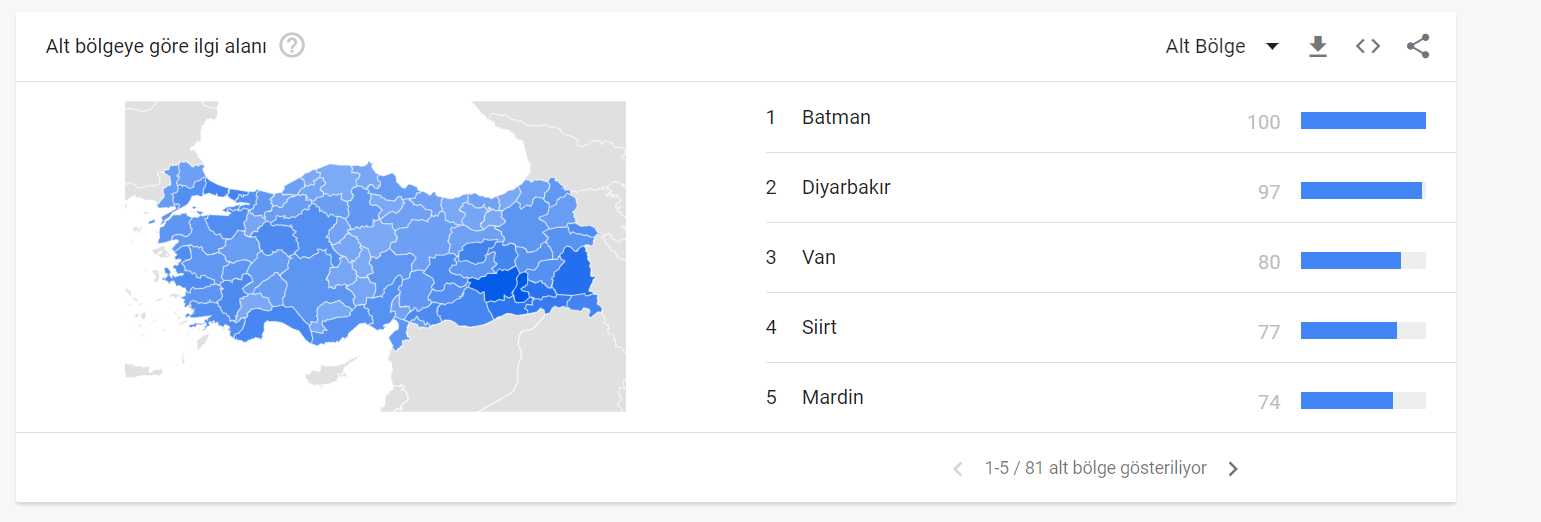Click the Van province on the map

point(574,273)
